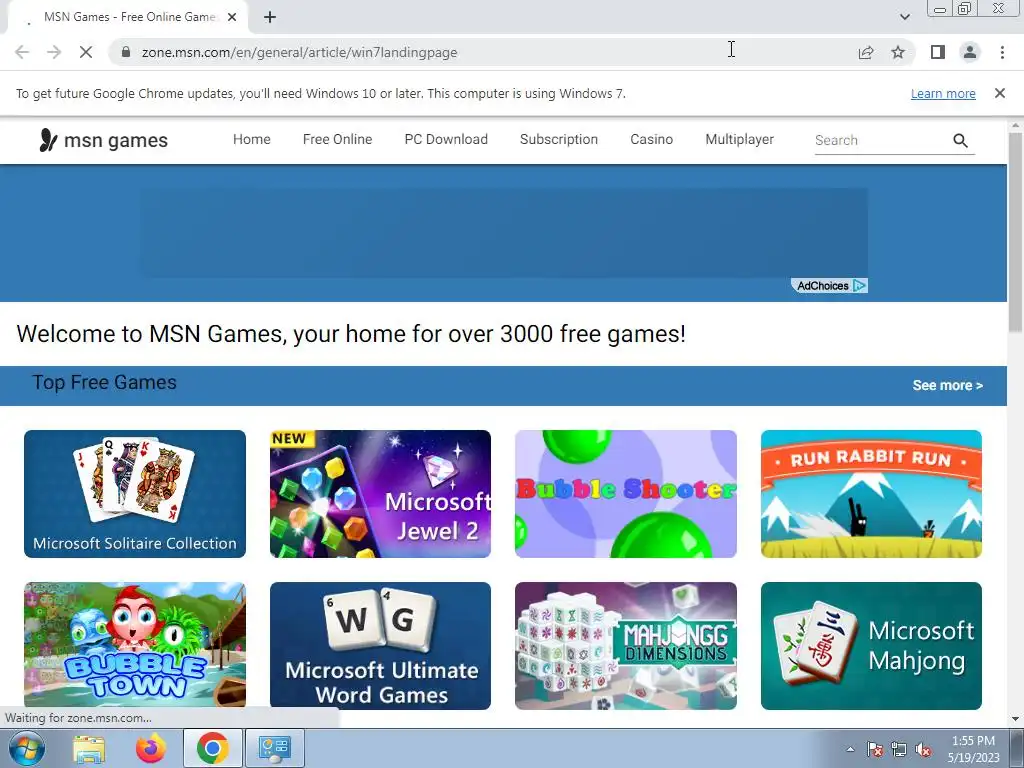1024x768 pixels.
Task: Click the page vertical scrollbar thumb
Action: click(x=1015, y=232)
